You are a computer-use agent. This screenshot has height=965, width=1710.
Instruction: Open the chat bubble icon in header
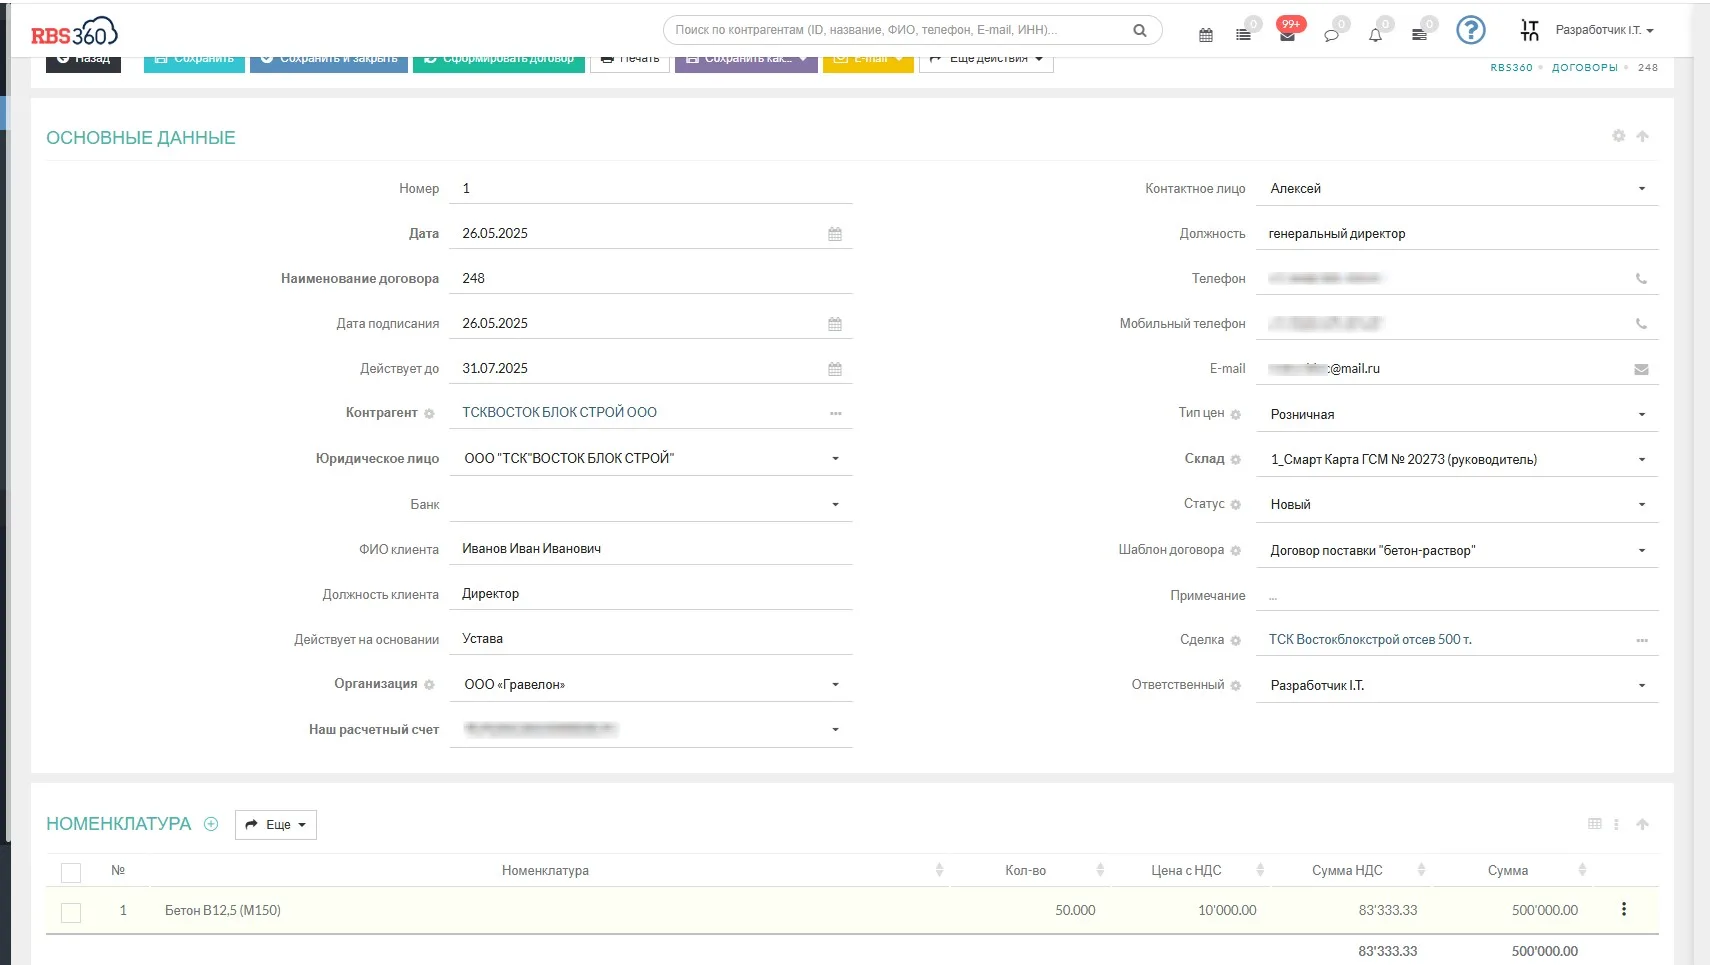coord(1331,35)
